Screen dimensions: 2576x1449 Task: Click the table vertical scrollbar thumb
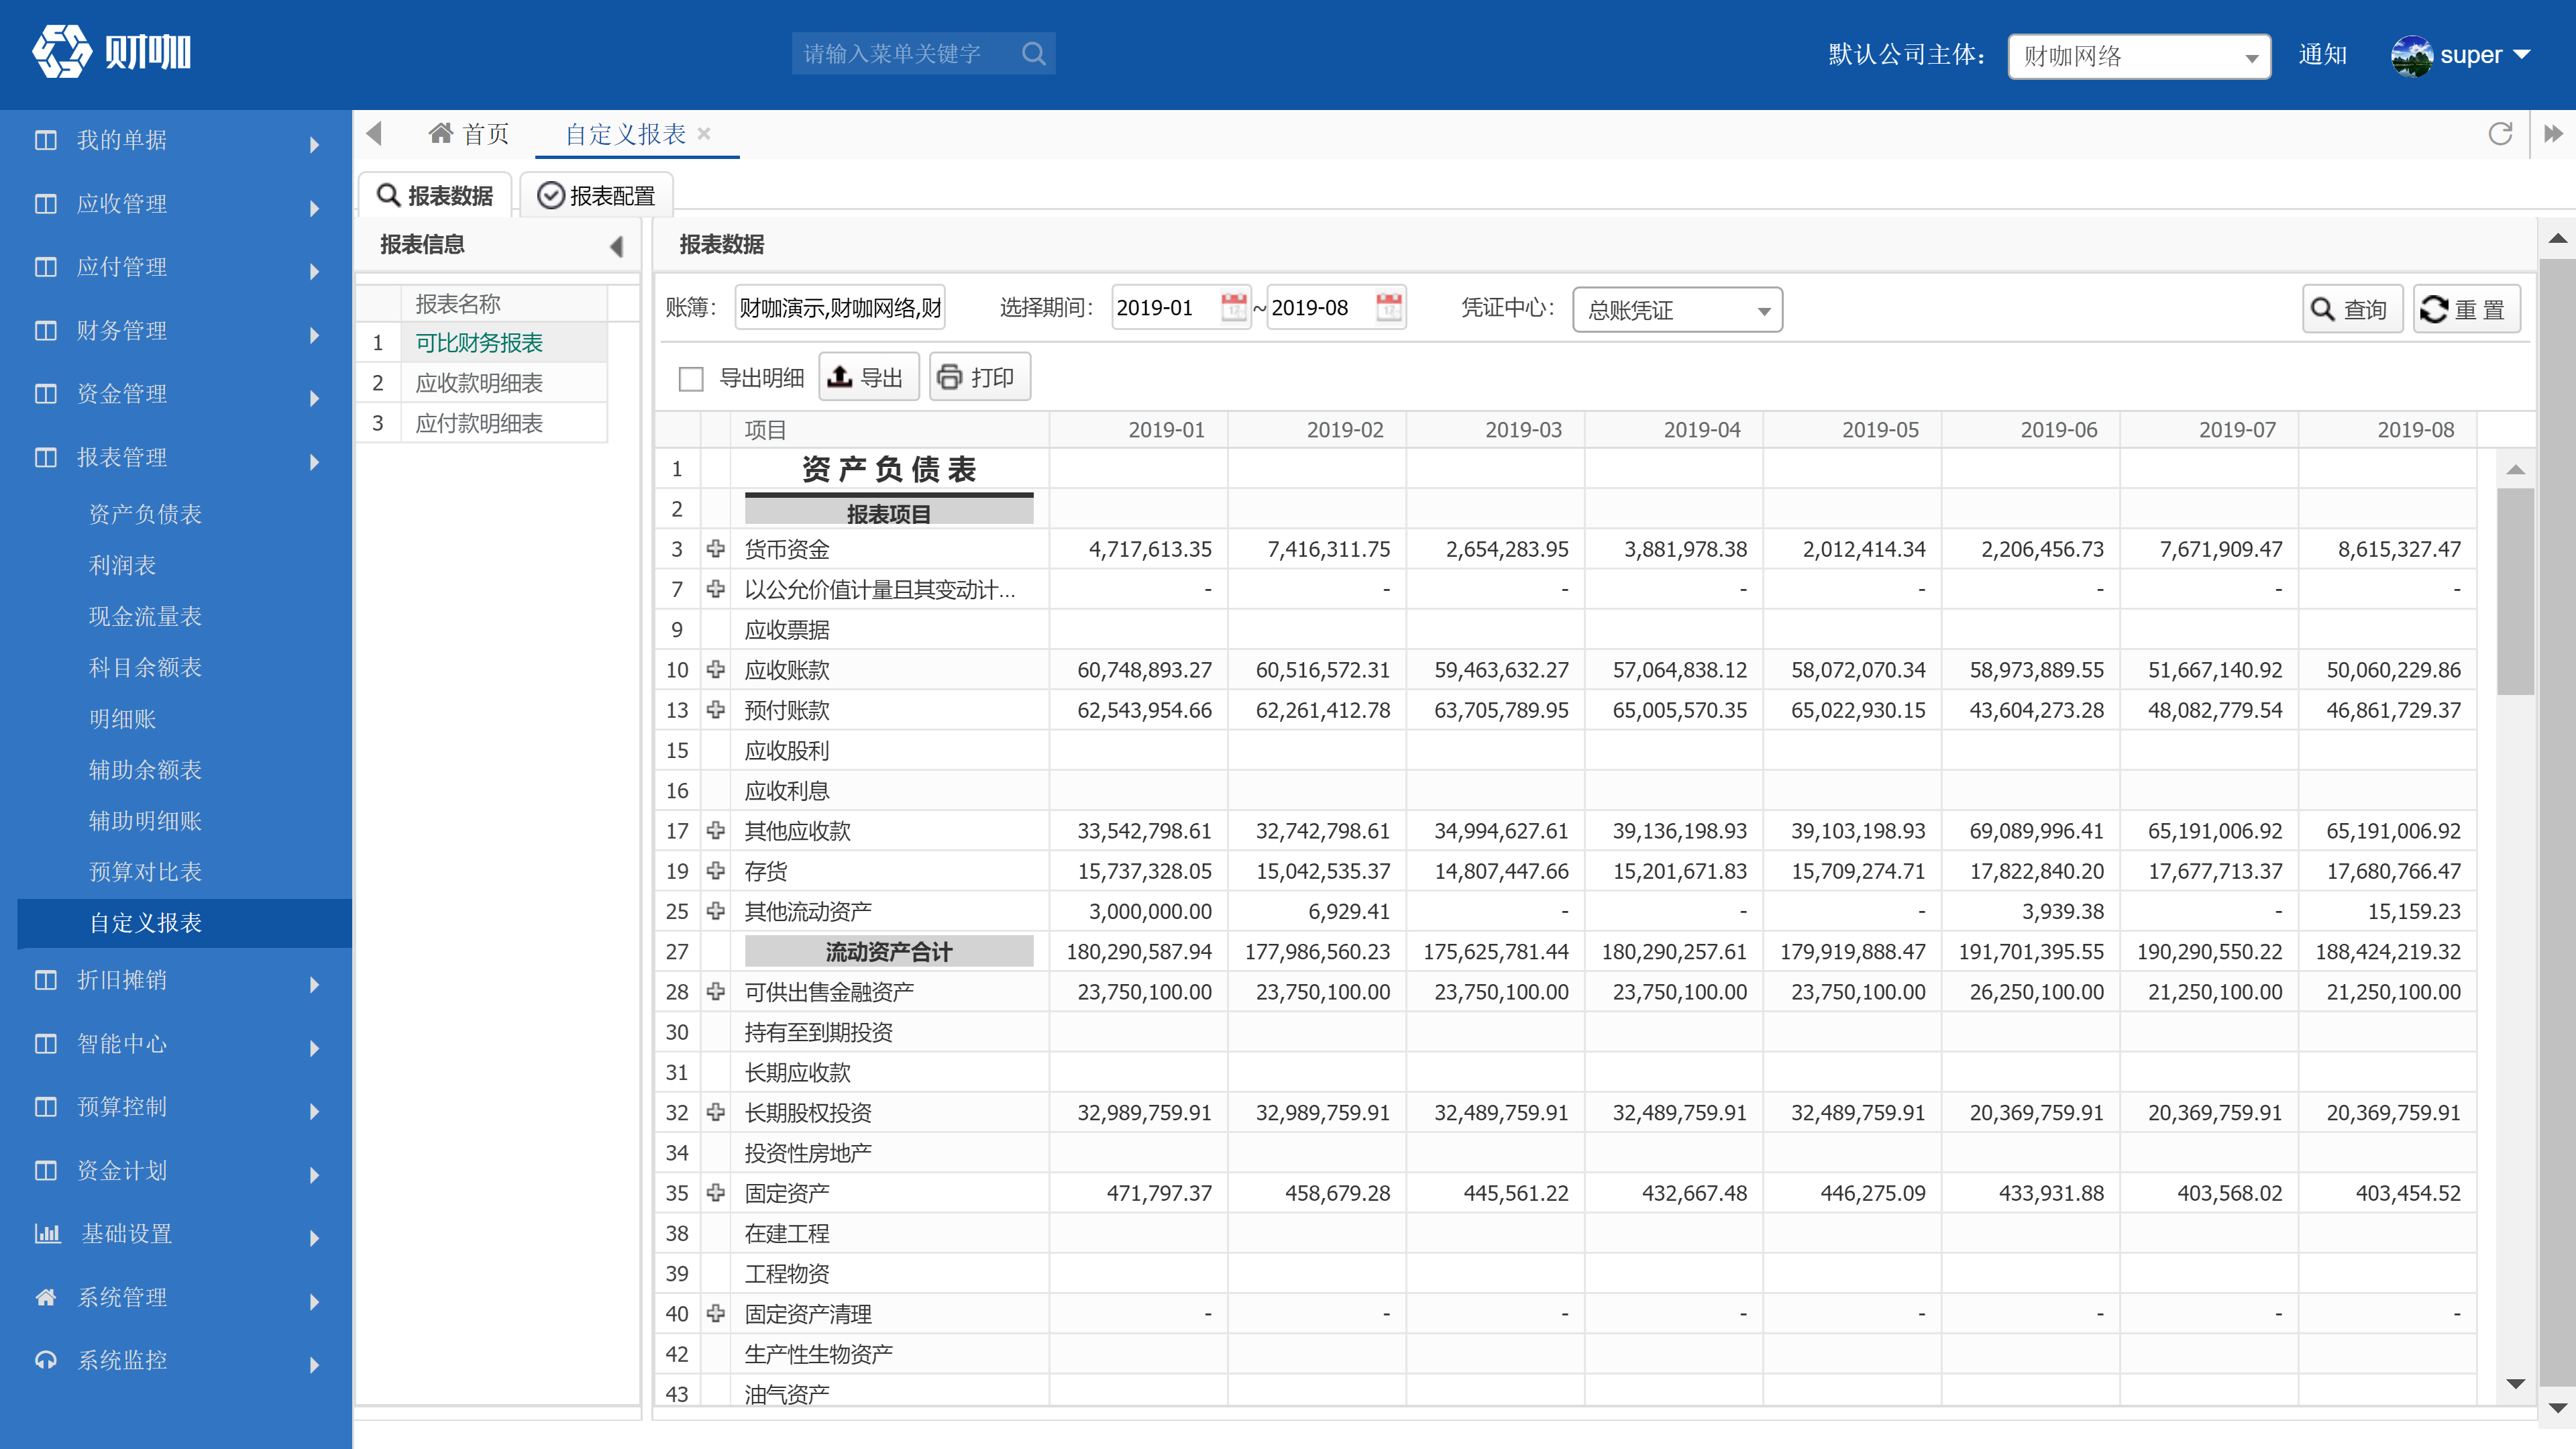[2515, 590]
